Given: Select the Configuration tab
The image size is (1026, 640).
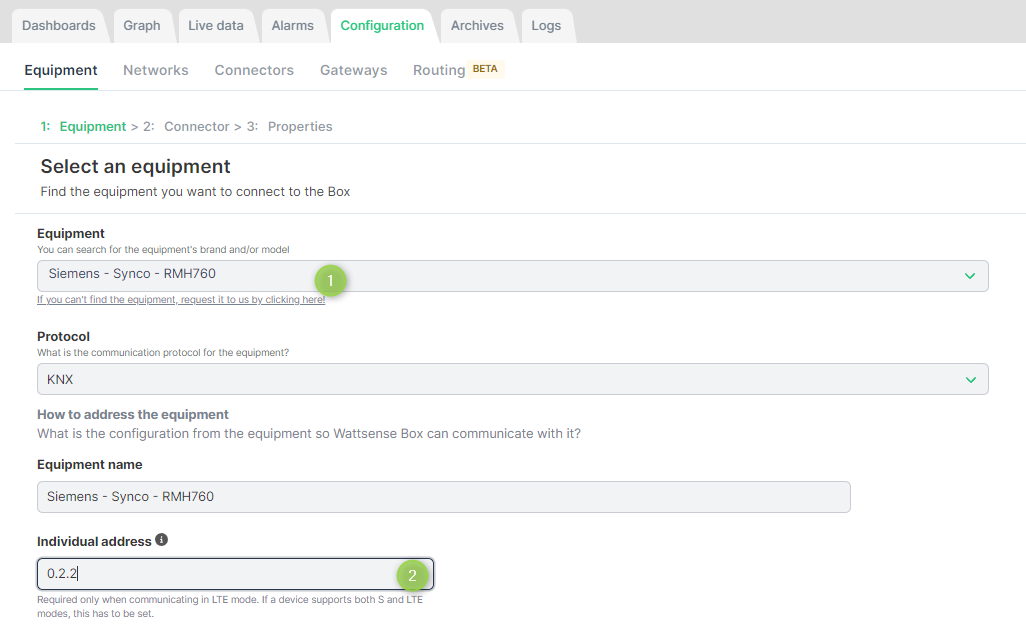Looking at the screenshot, I should point(382,26).
